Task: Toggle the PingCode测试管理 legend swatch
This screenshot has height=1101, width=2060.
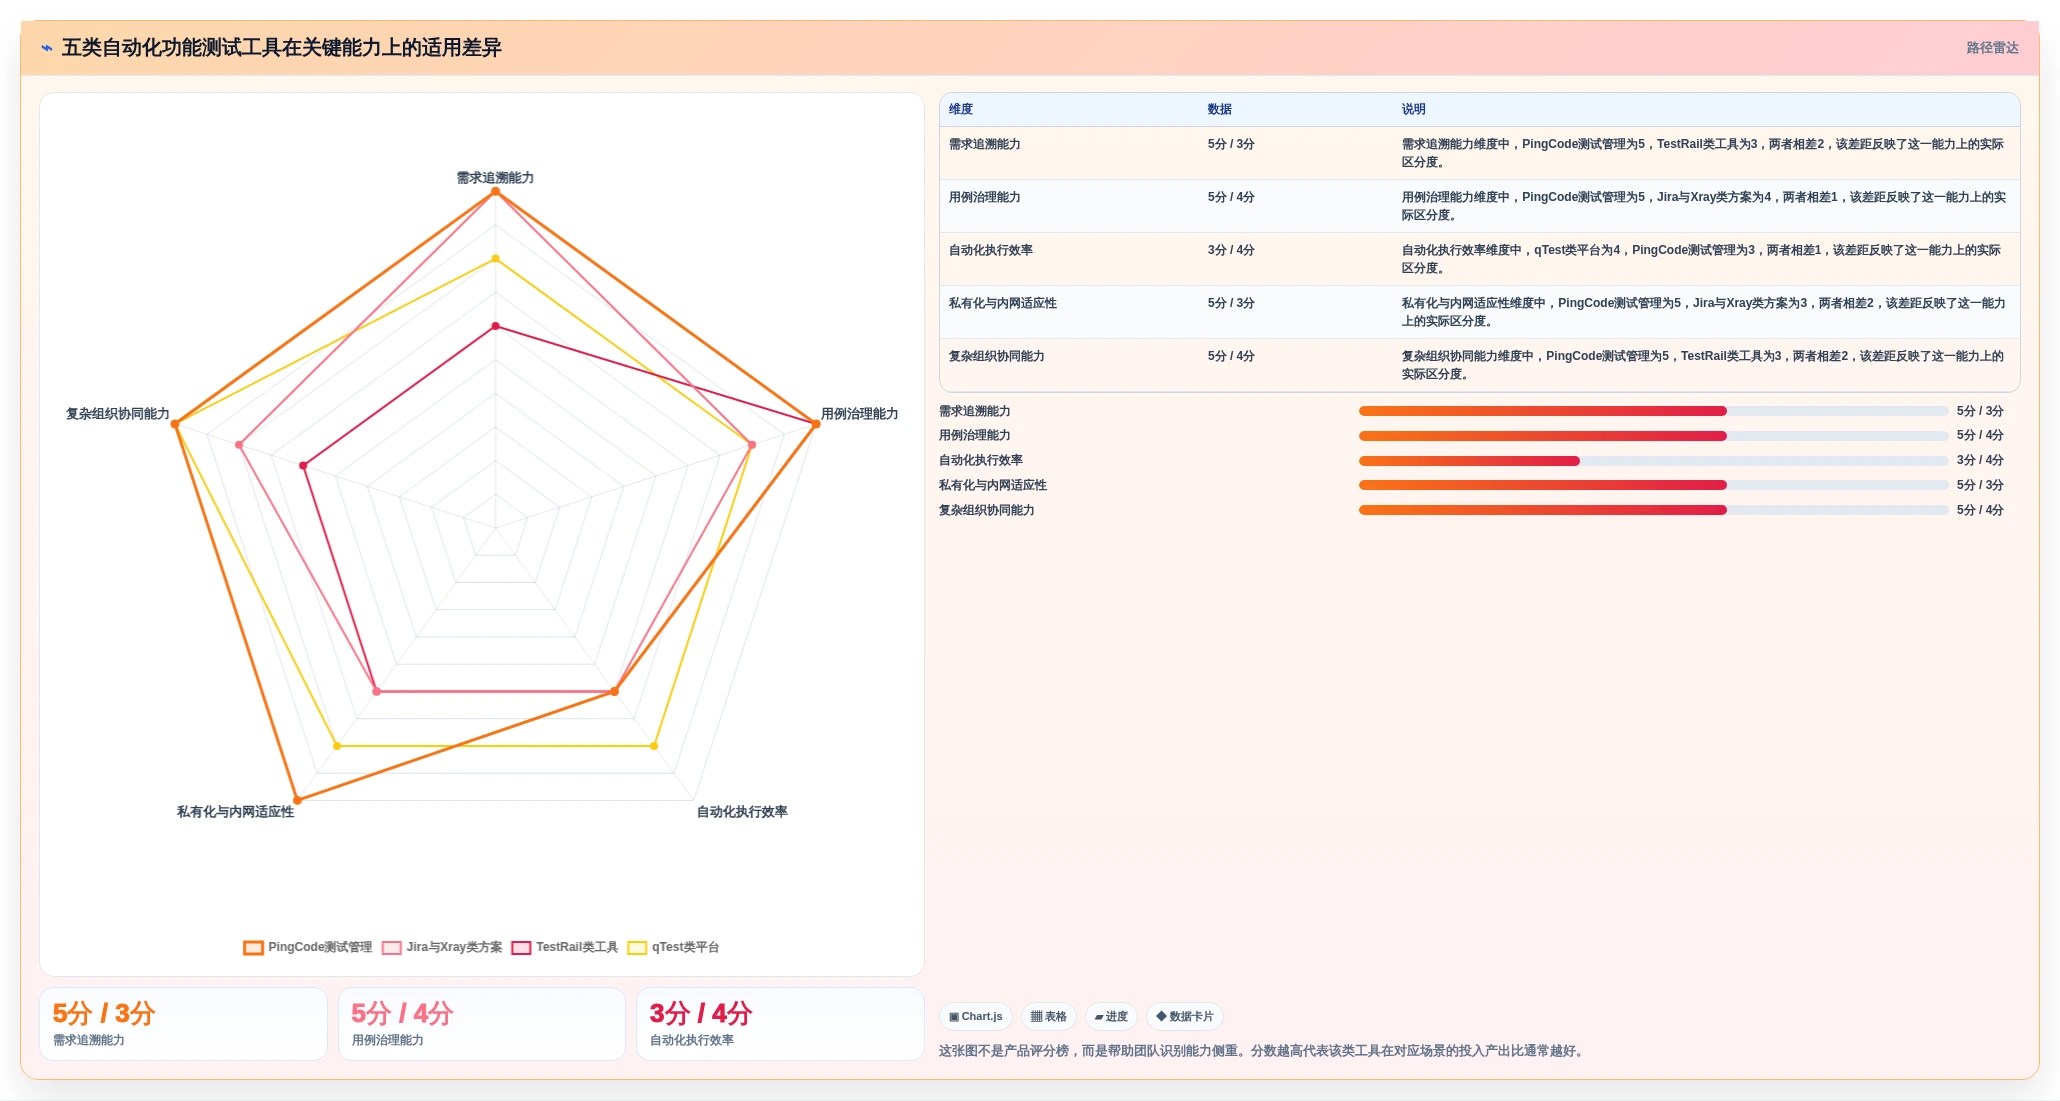Action: (x=253, y=948)
